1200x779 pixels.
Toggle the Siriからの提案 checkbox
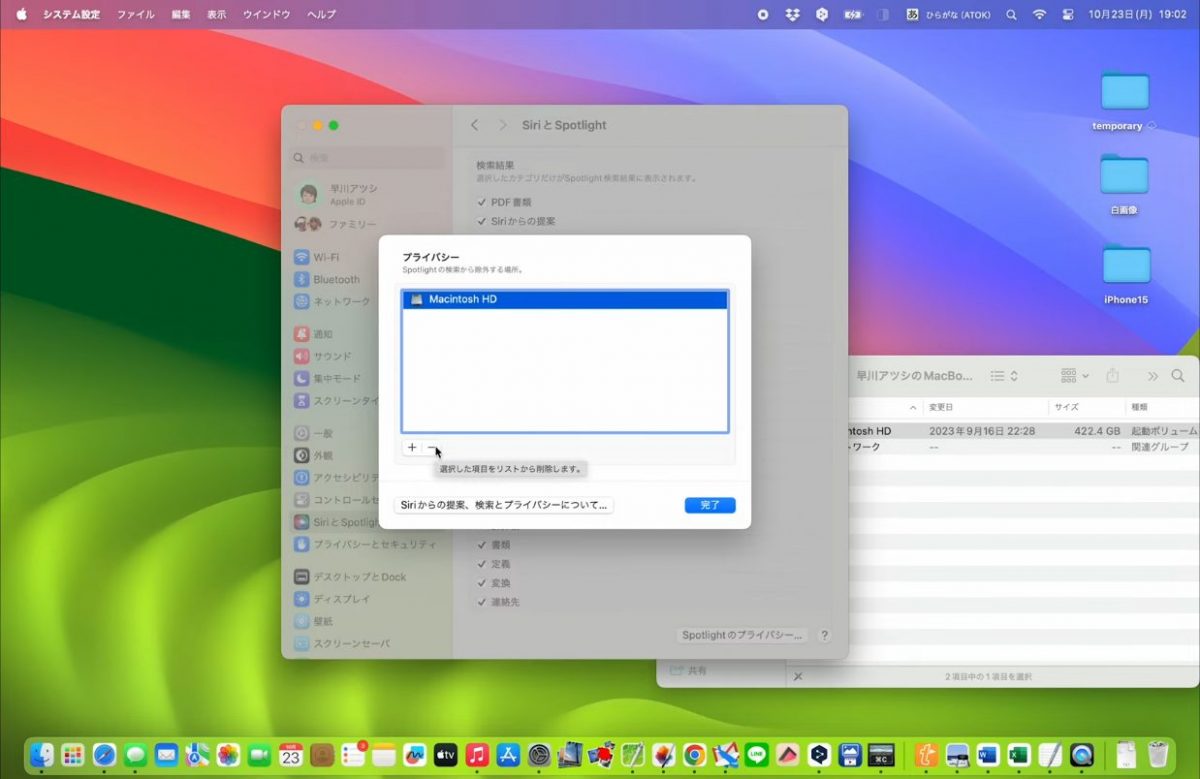coord(482,221)
